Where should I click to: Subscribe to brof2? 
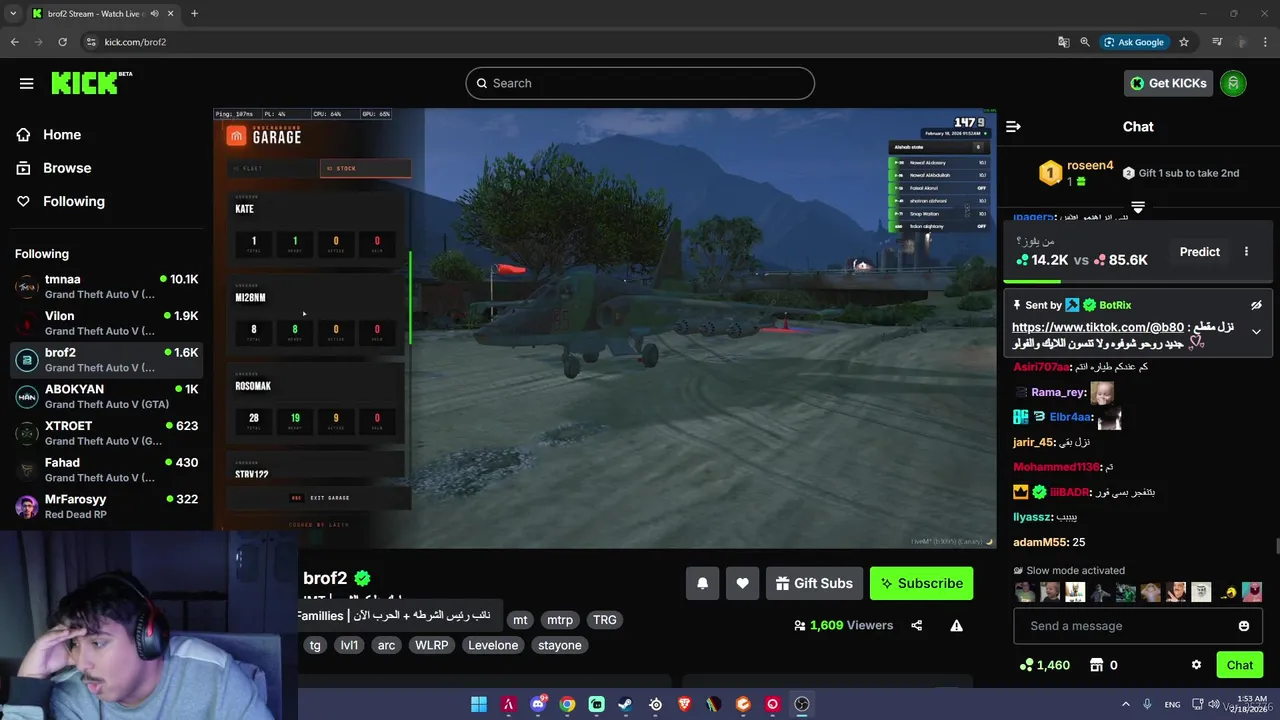point(921,583)
